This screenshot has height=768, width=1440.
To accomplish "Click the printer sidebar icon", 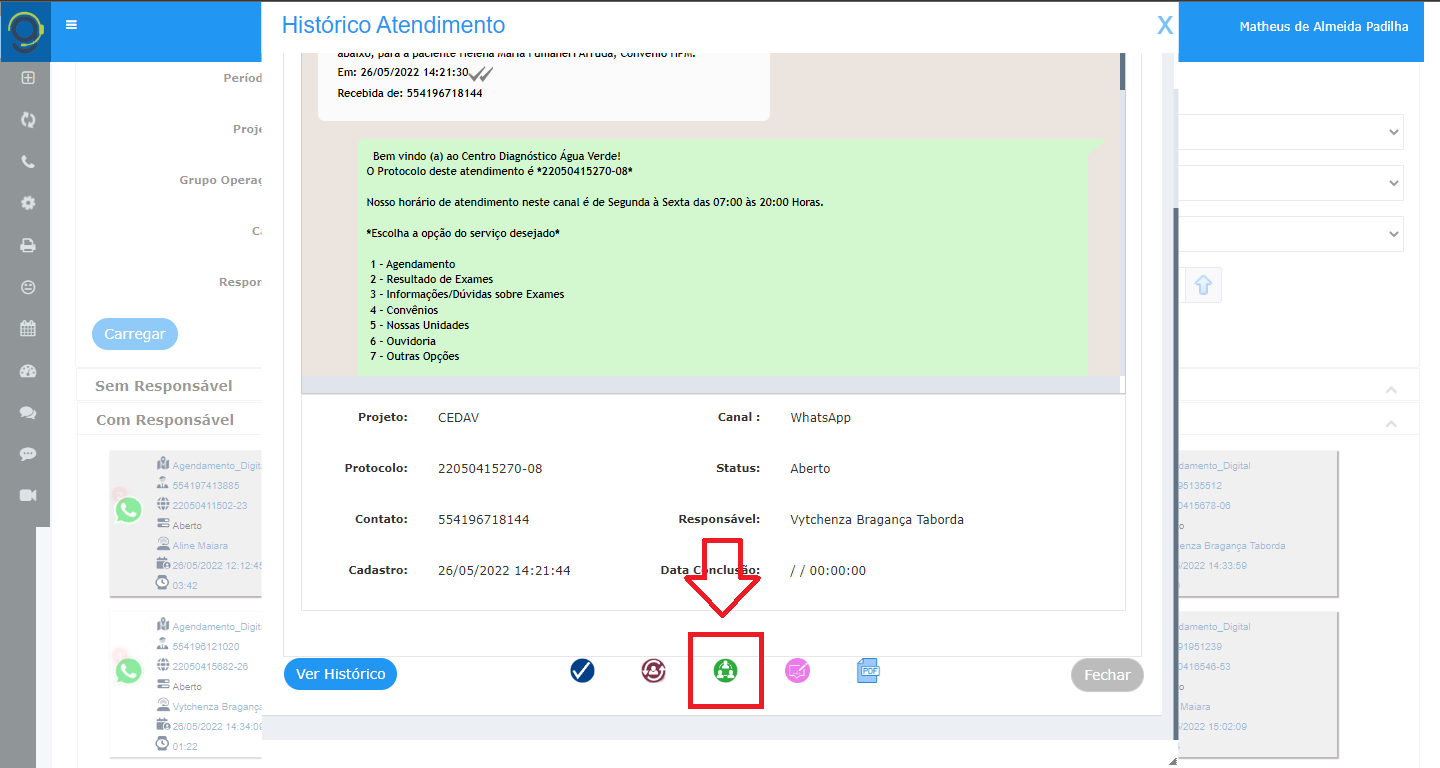I will point(28,245).
